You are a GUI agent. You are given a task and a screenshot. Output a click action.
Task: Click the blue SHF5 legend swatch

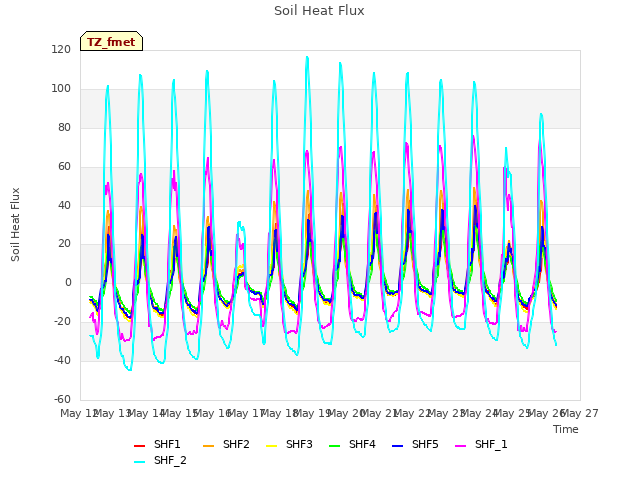tap(398, 445)
